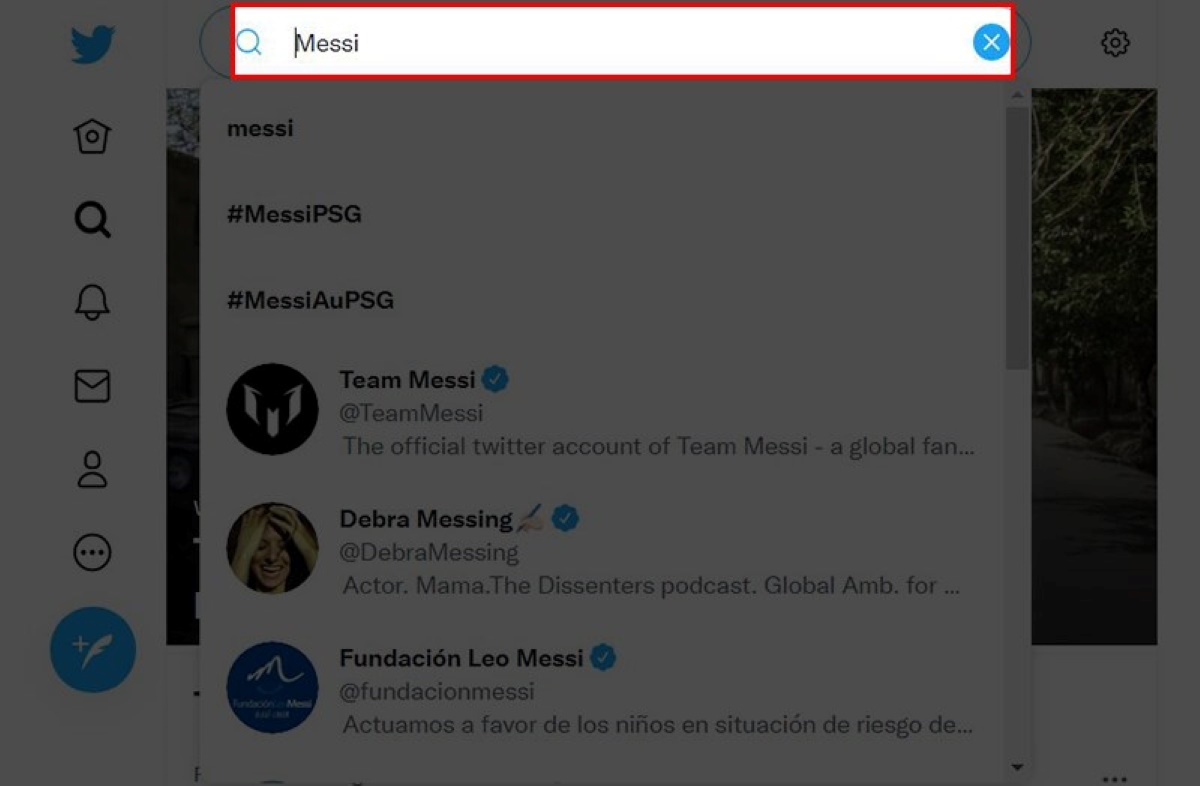The width and height of the screenshot is (1200, 786).
Task: Open search settings gear icon
Action: (x=1115, y=43)
